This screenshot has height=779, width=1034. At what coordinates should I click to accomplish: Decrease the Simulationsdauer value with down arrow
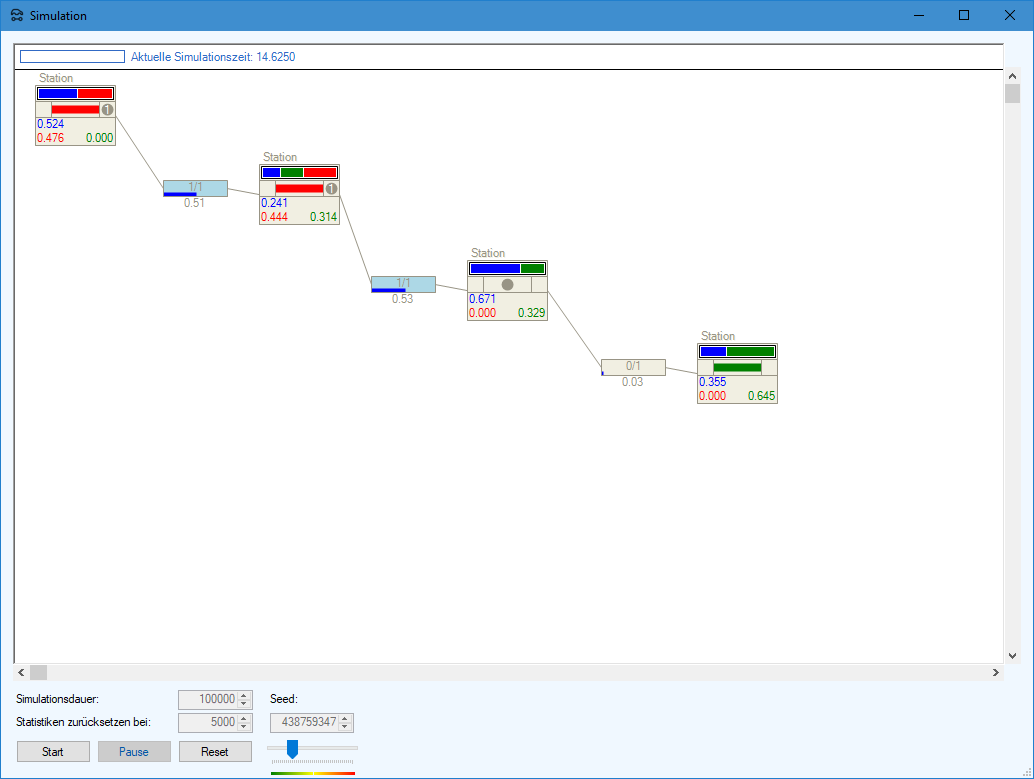244,704
